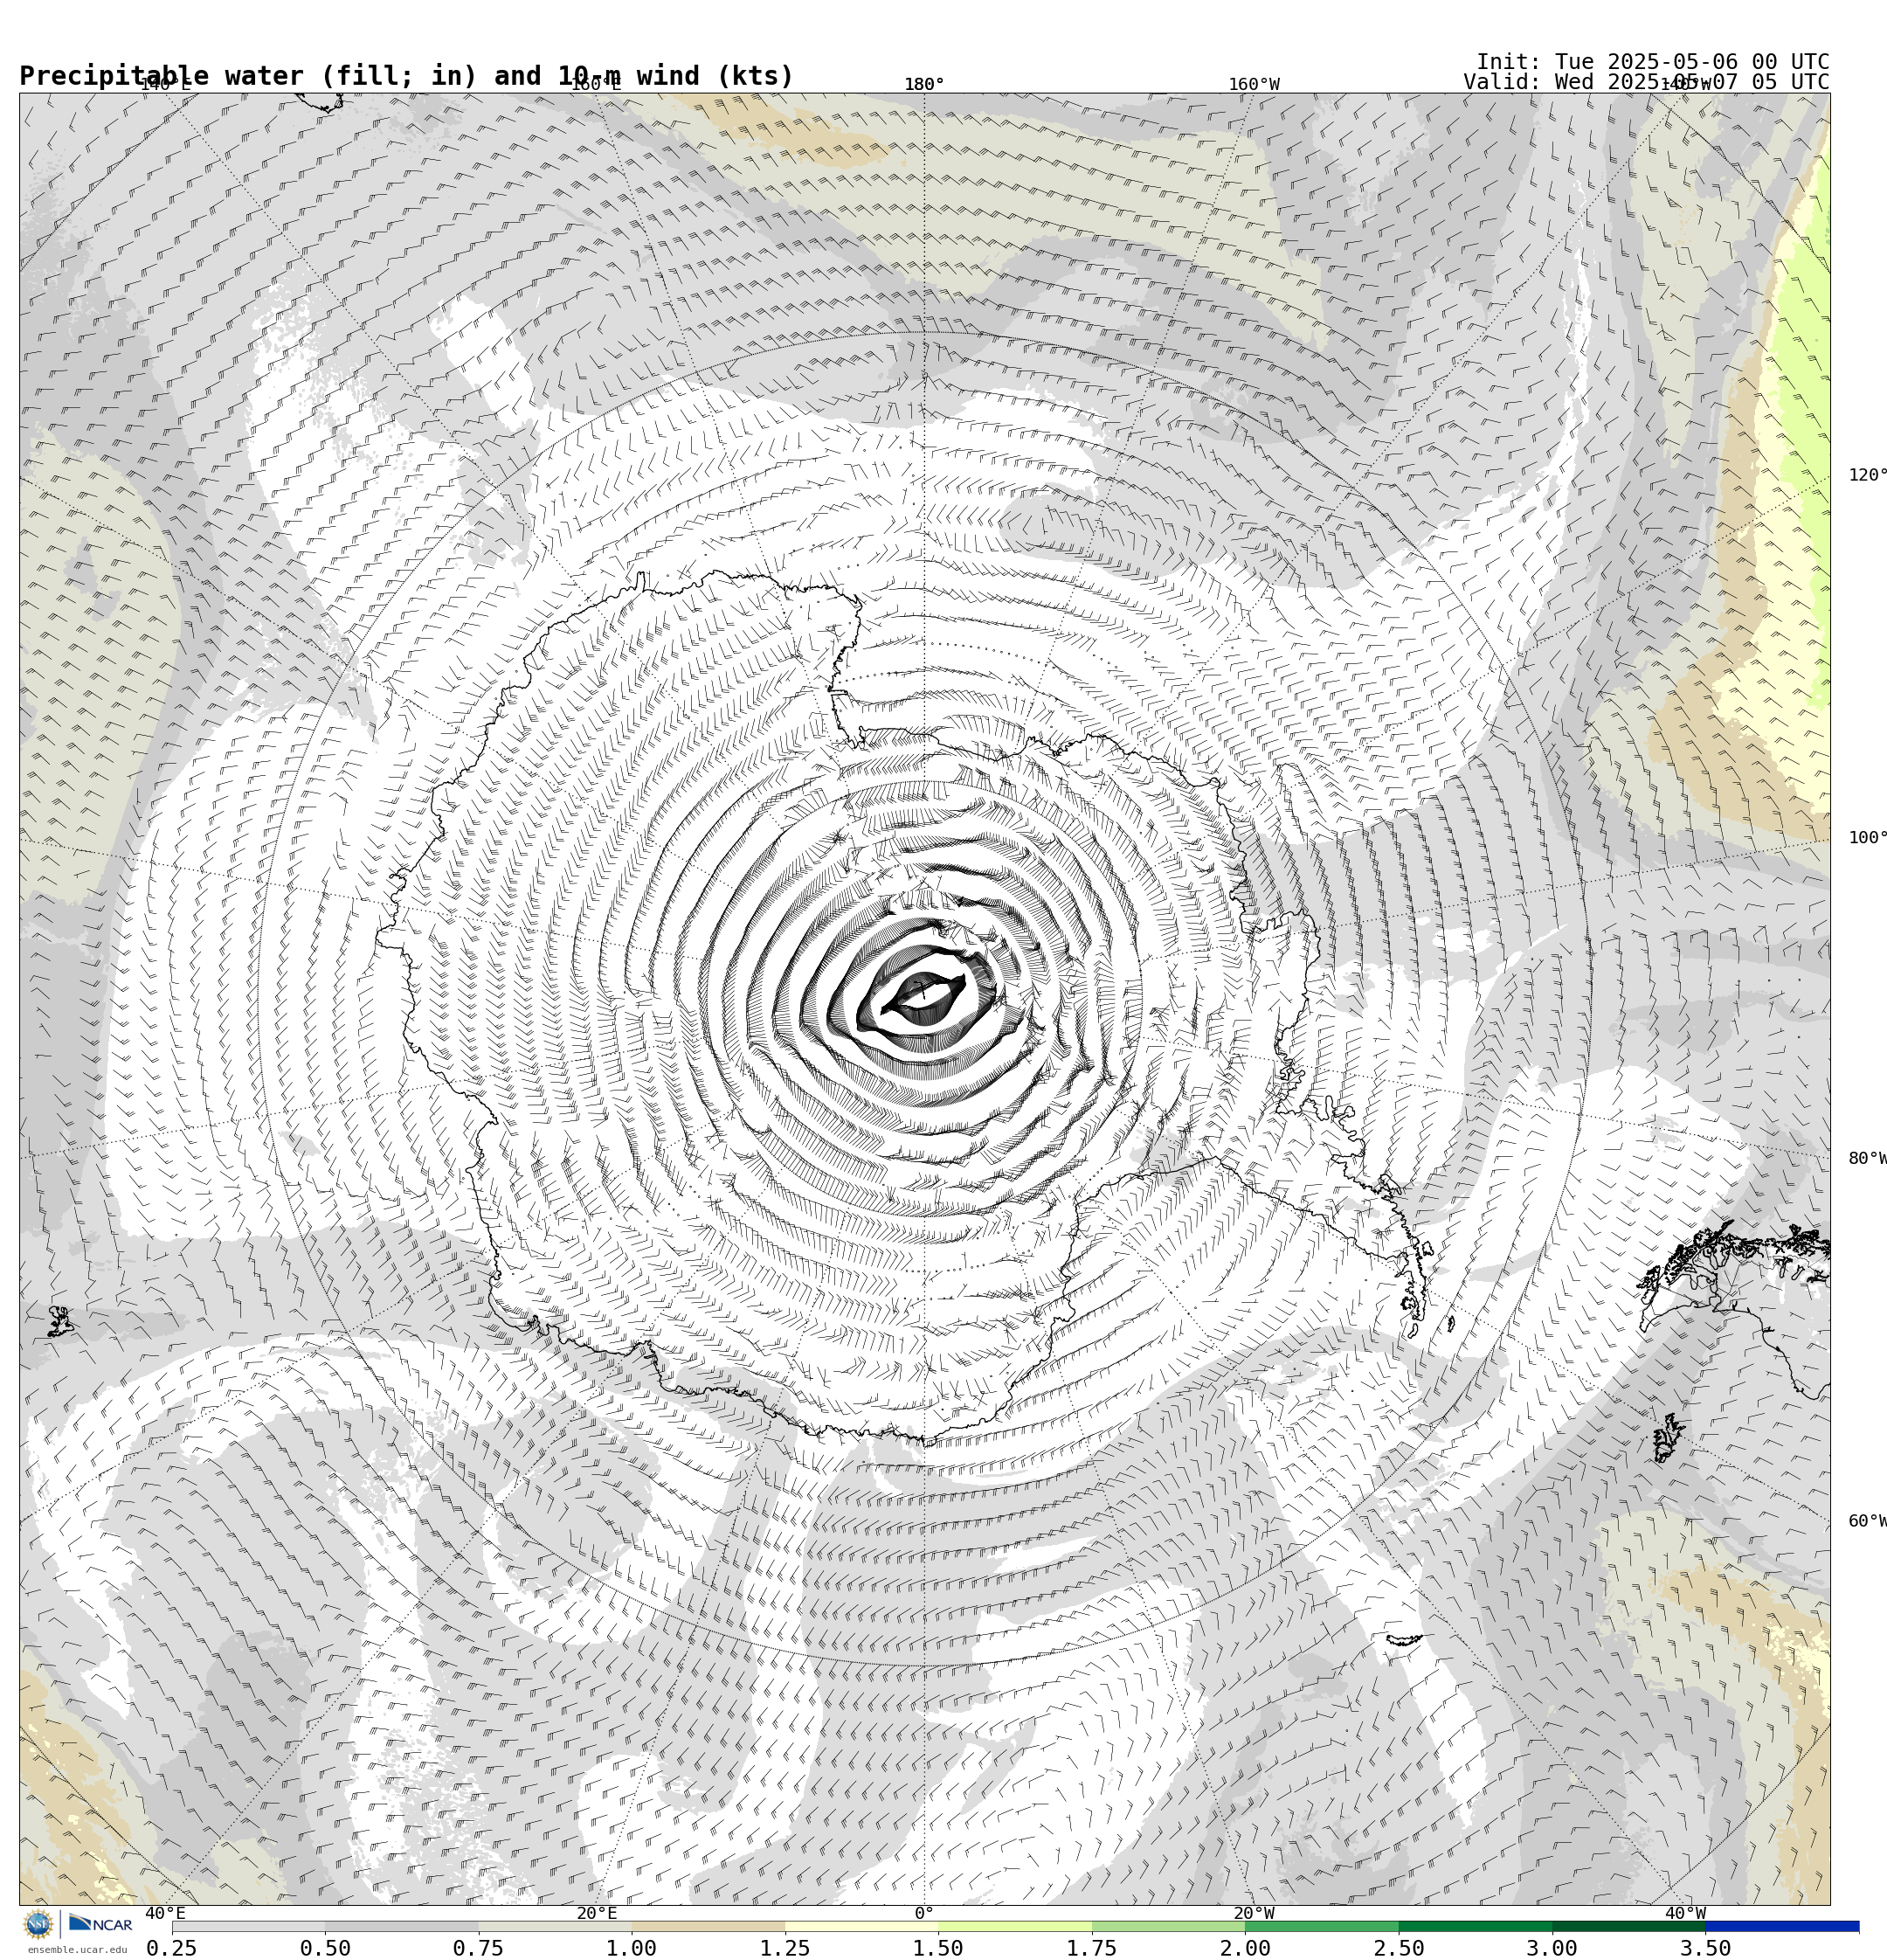Pick the yellow-green 1.50–1.75 colorbar segment

pos(1015,1926)
